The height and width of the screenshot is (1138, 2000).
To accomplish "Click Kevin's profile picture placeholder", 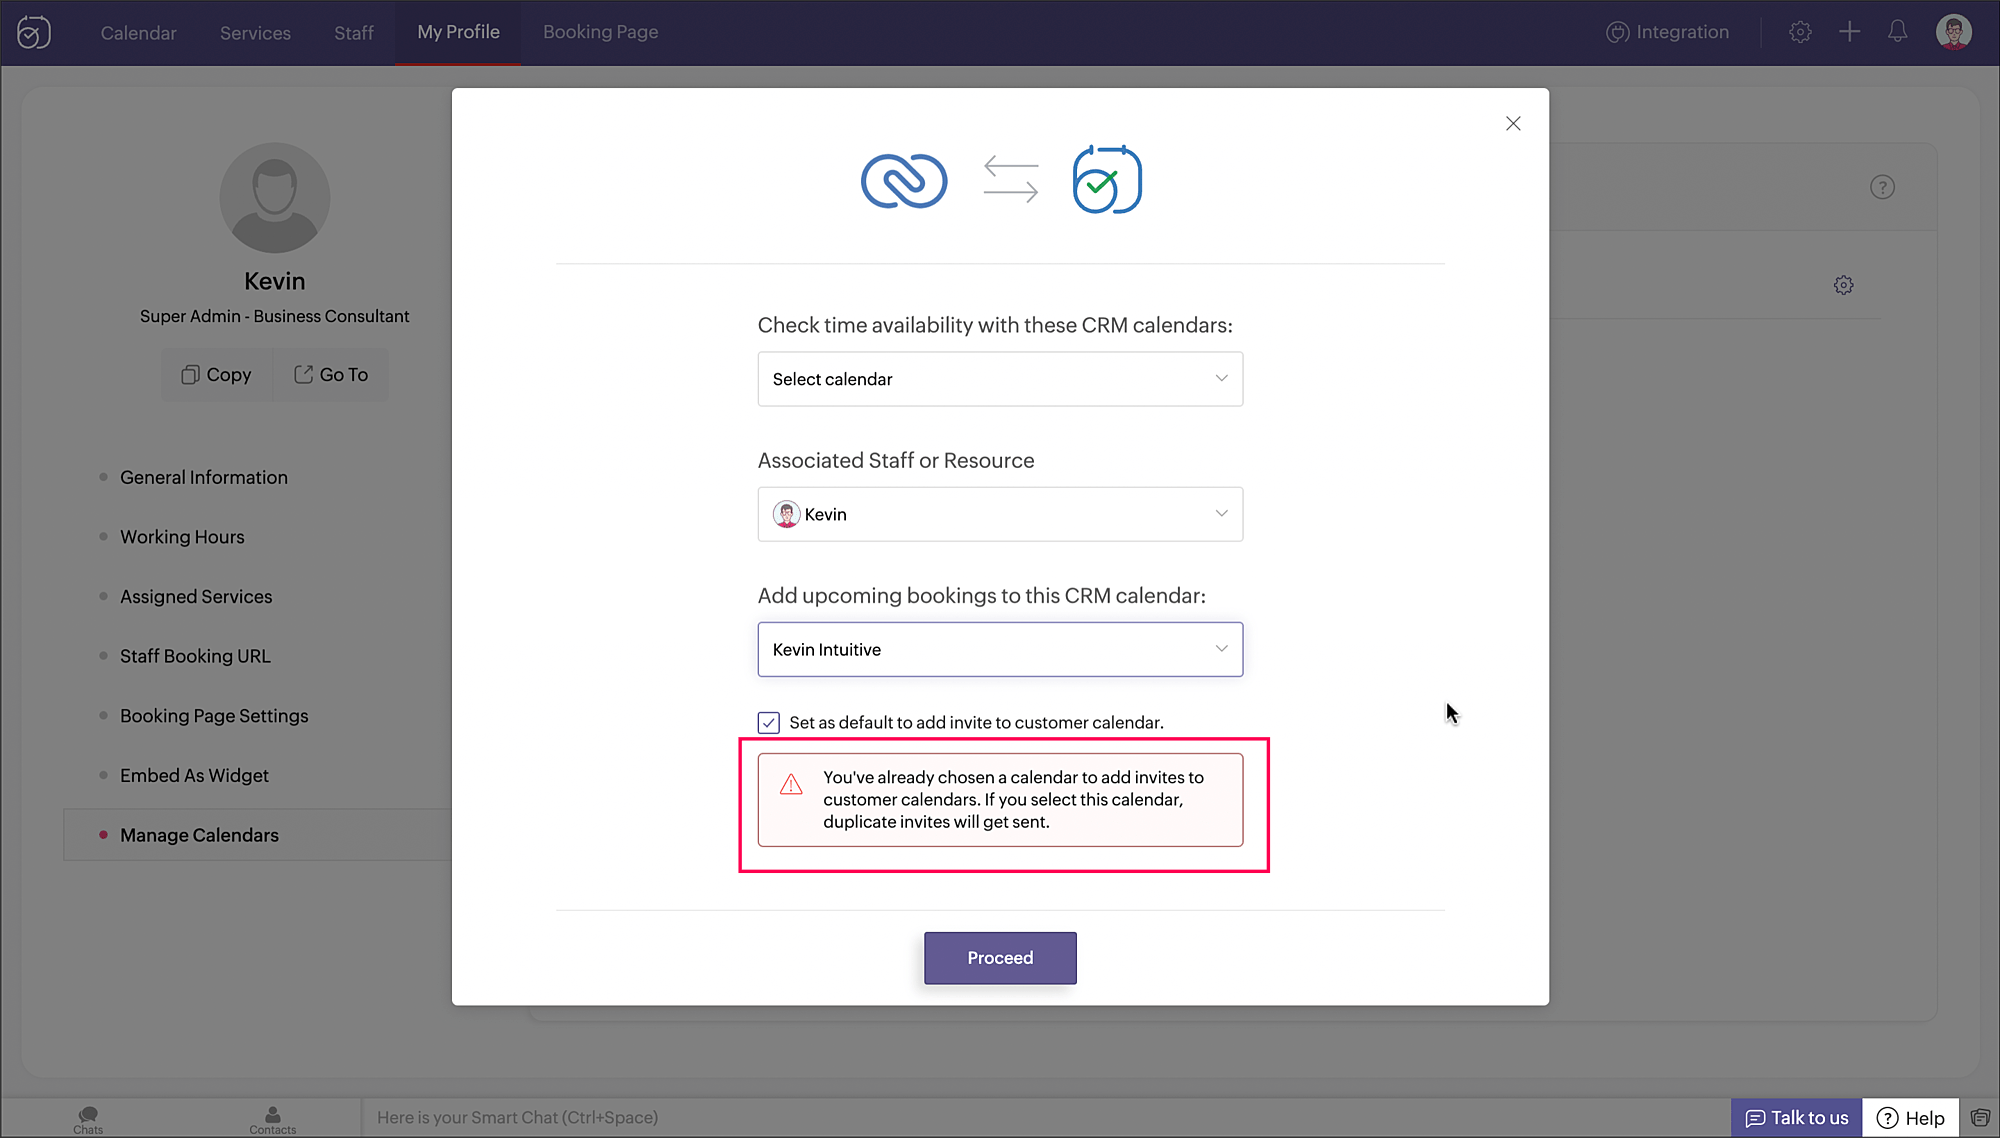I will click(x=275, y=198).
